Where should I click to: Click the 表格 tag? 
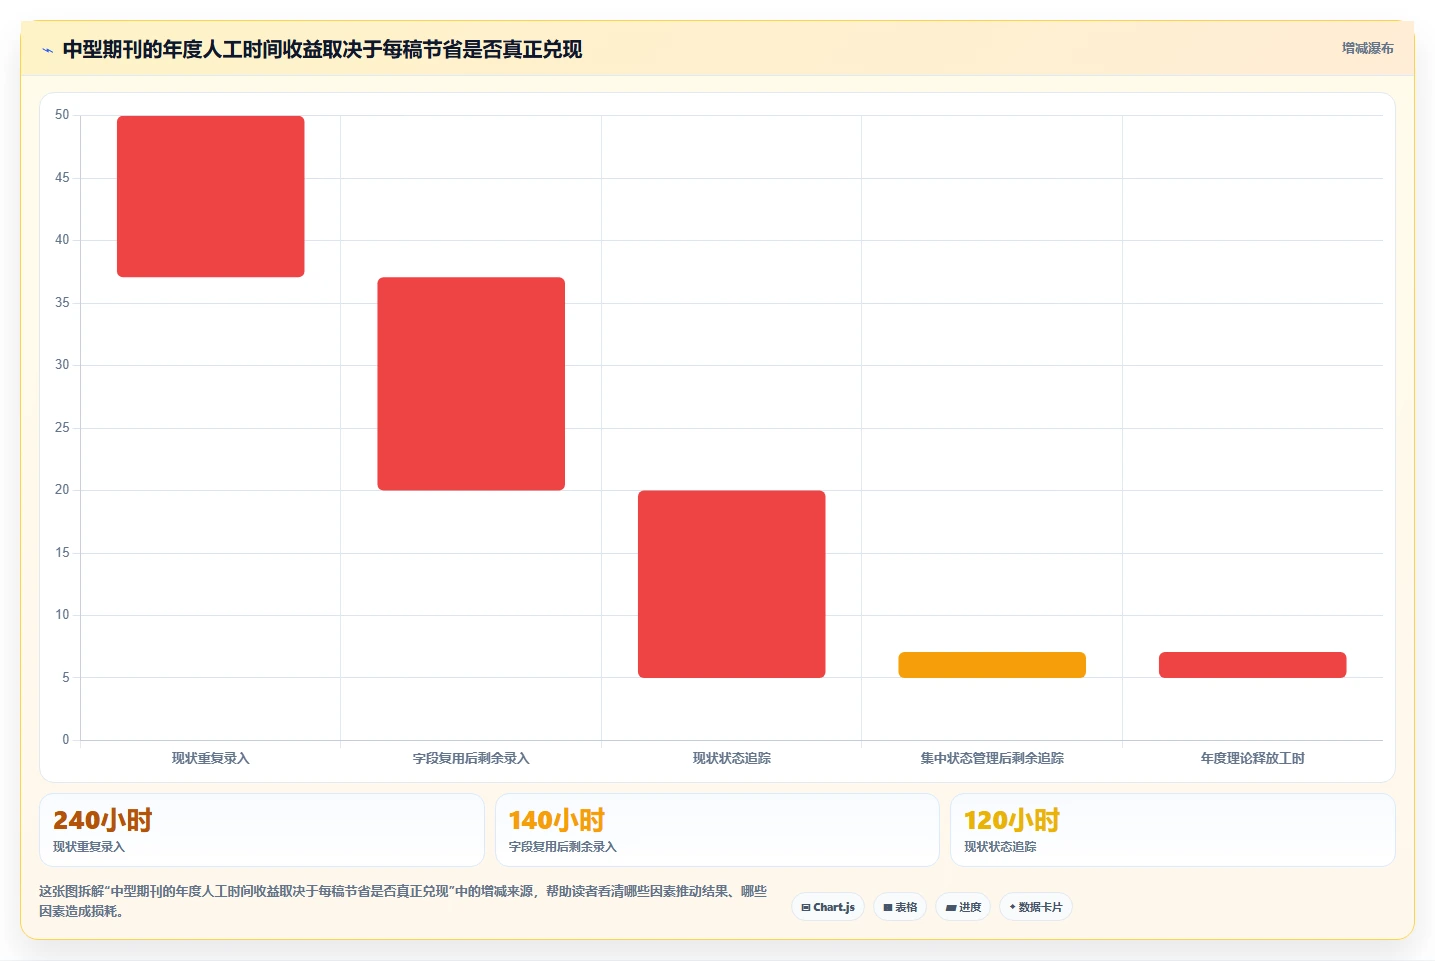click(900, 907)
